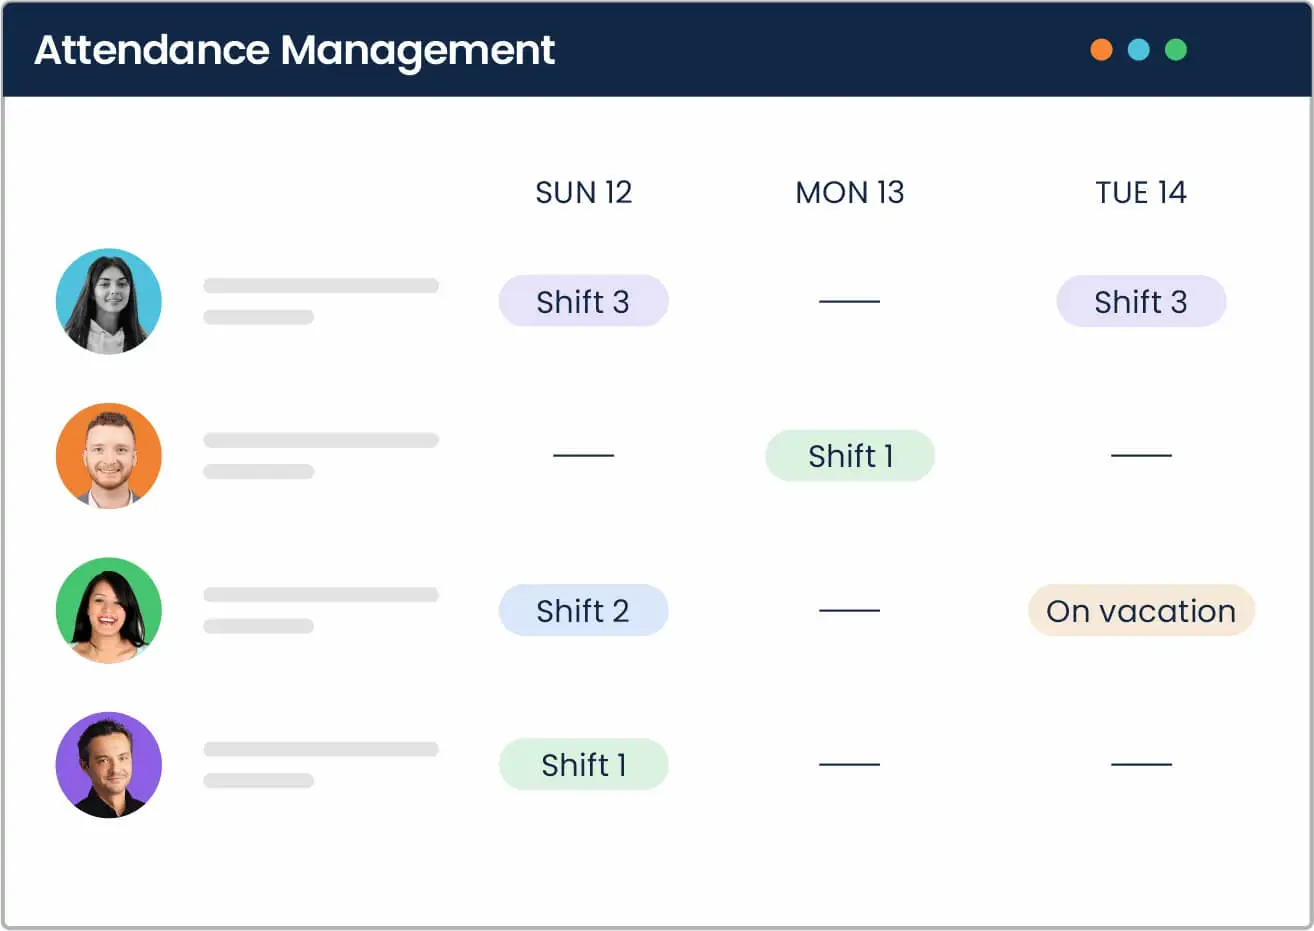This screenshot has height=931, width=1314.
Task: Open the first employee's Sunday Shift 3 badge
Action: click(583, 301)
